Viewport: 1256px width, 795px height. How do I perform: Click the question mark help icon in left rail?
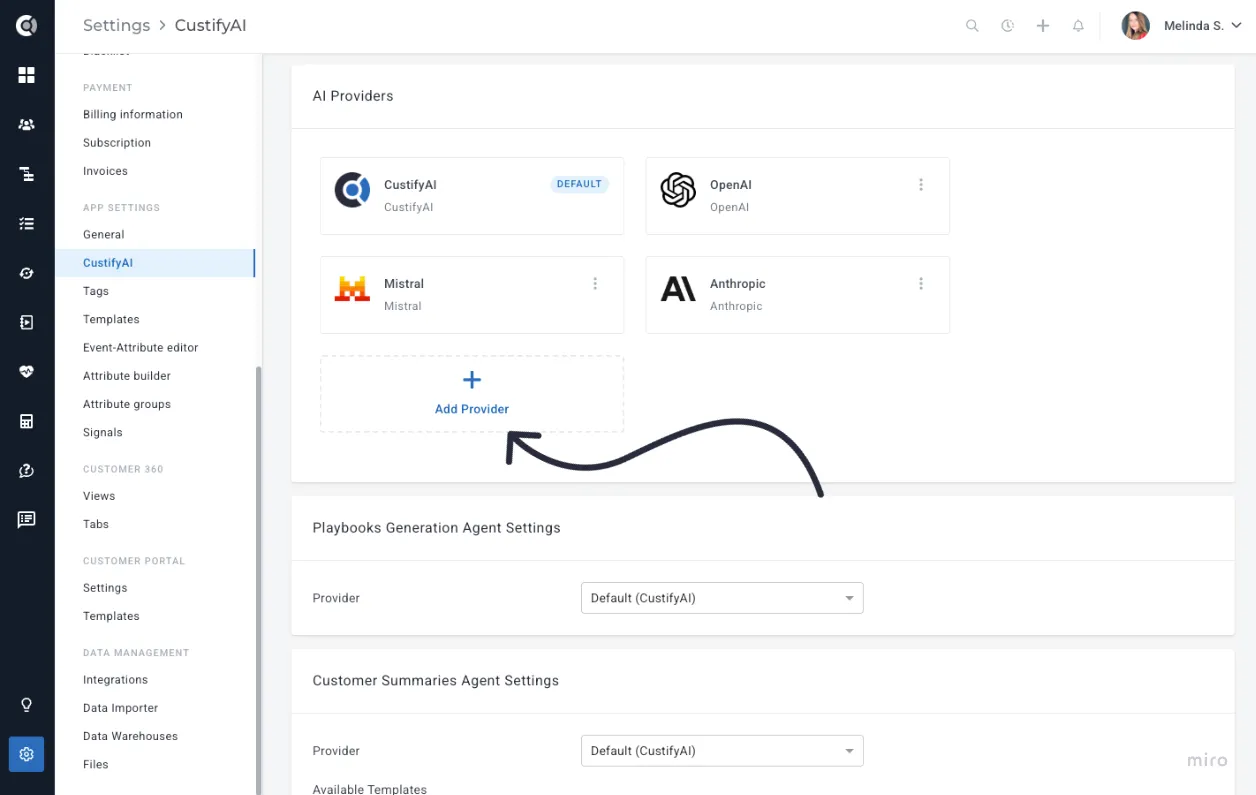[27, 470]
